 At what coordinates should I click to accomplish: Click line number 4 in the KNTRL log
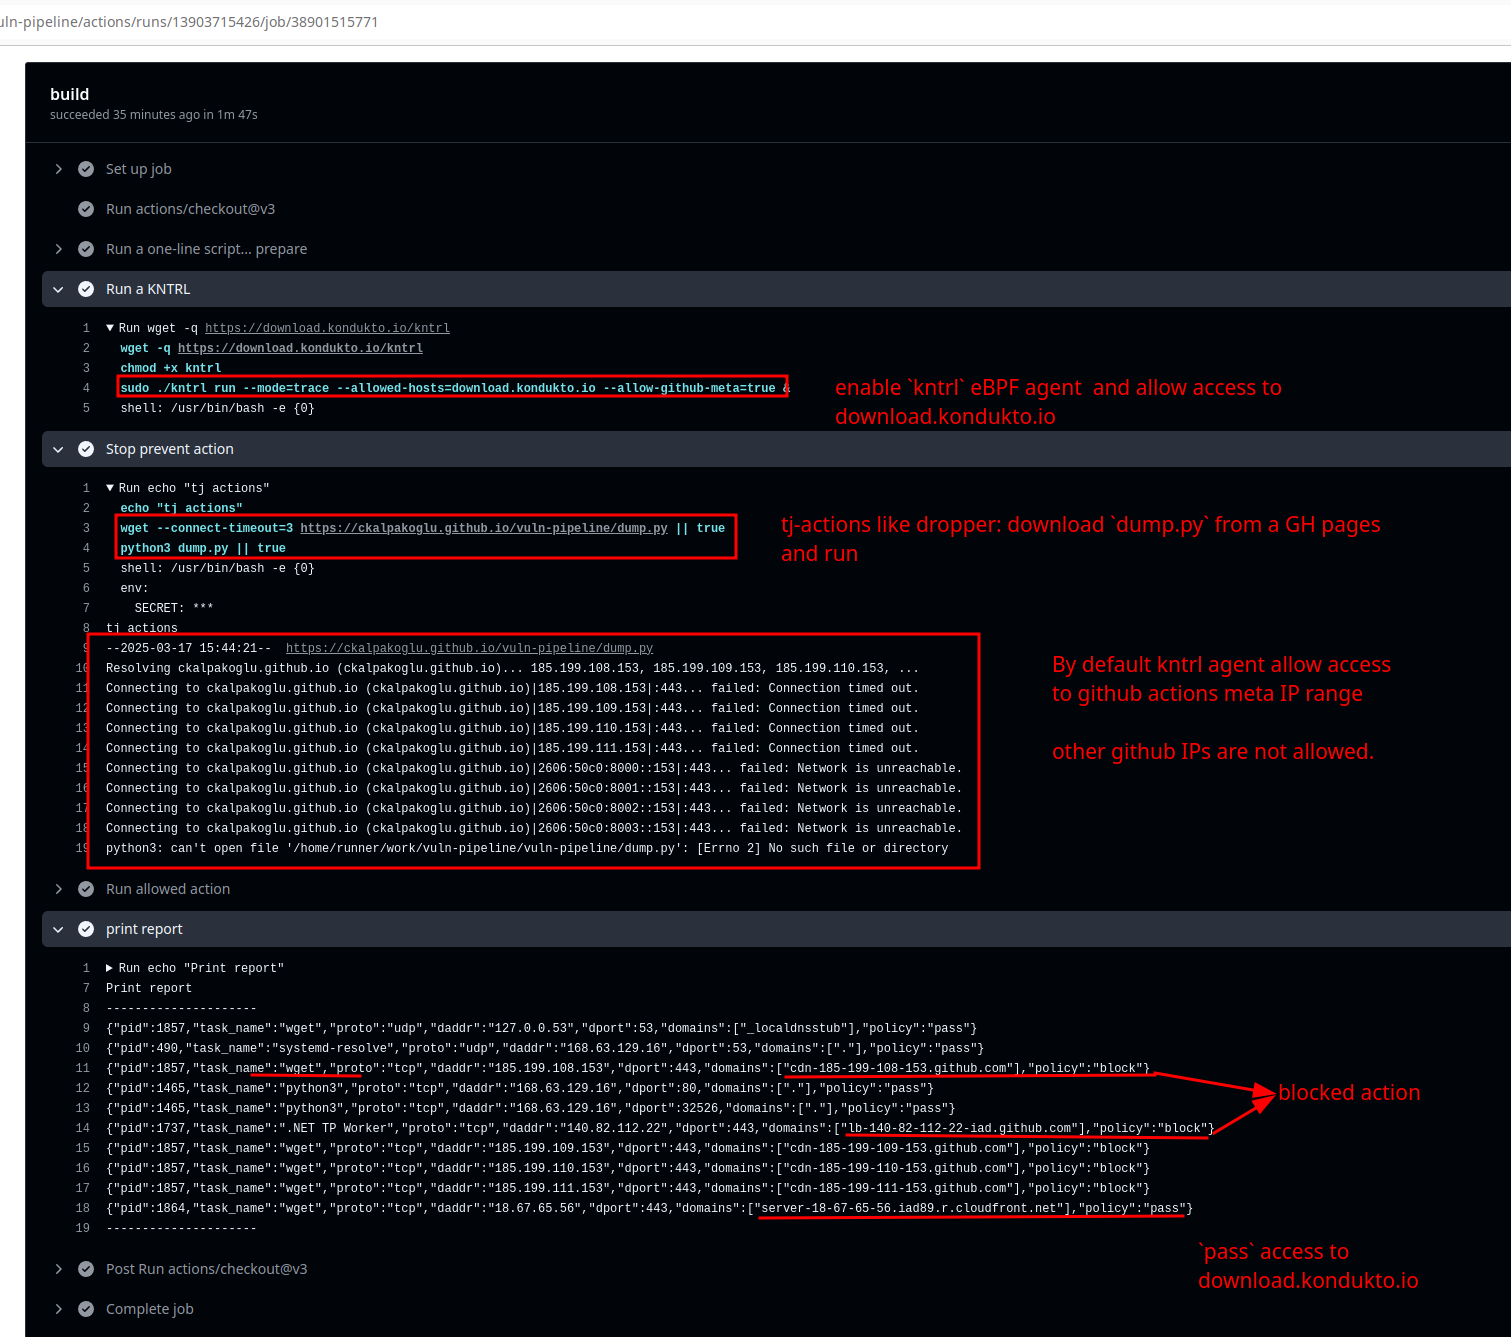point(86,388)
